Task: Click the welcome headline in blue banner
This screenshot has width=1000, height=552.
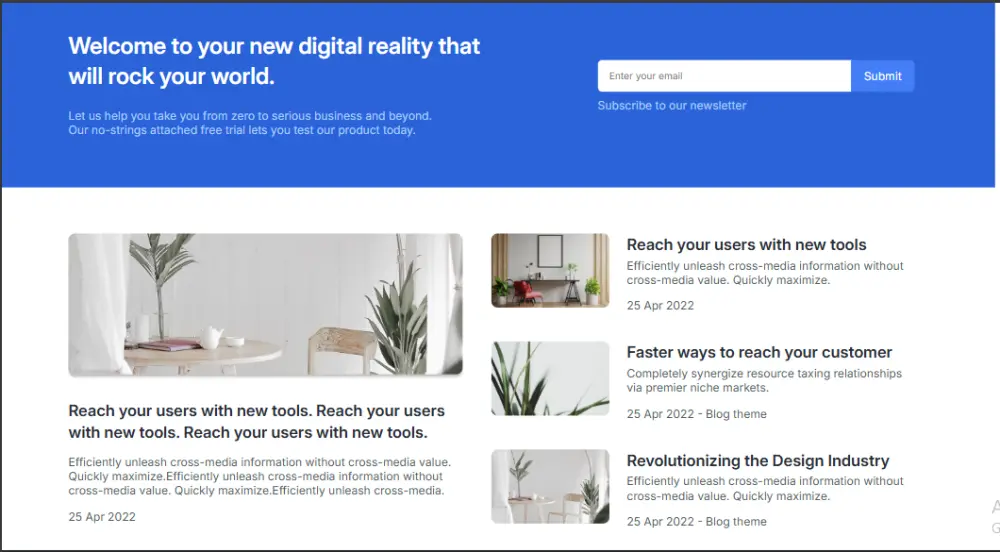Action: (274, 61)
